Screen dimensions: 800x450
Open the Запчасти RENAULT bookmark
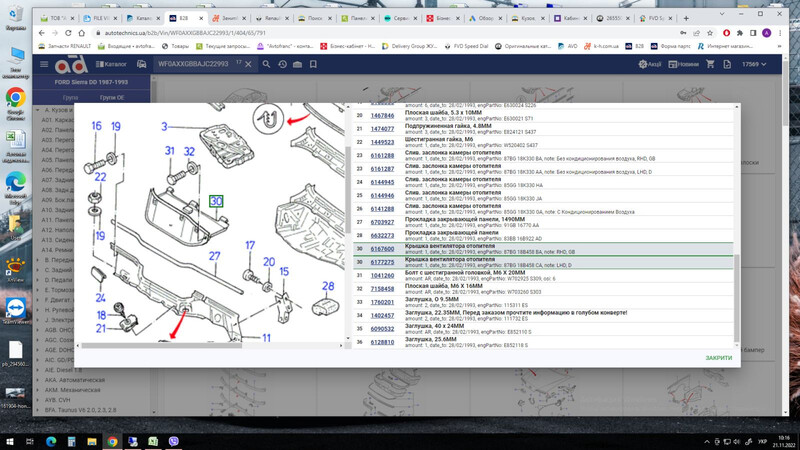click(65, 46)
